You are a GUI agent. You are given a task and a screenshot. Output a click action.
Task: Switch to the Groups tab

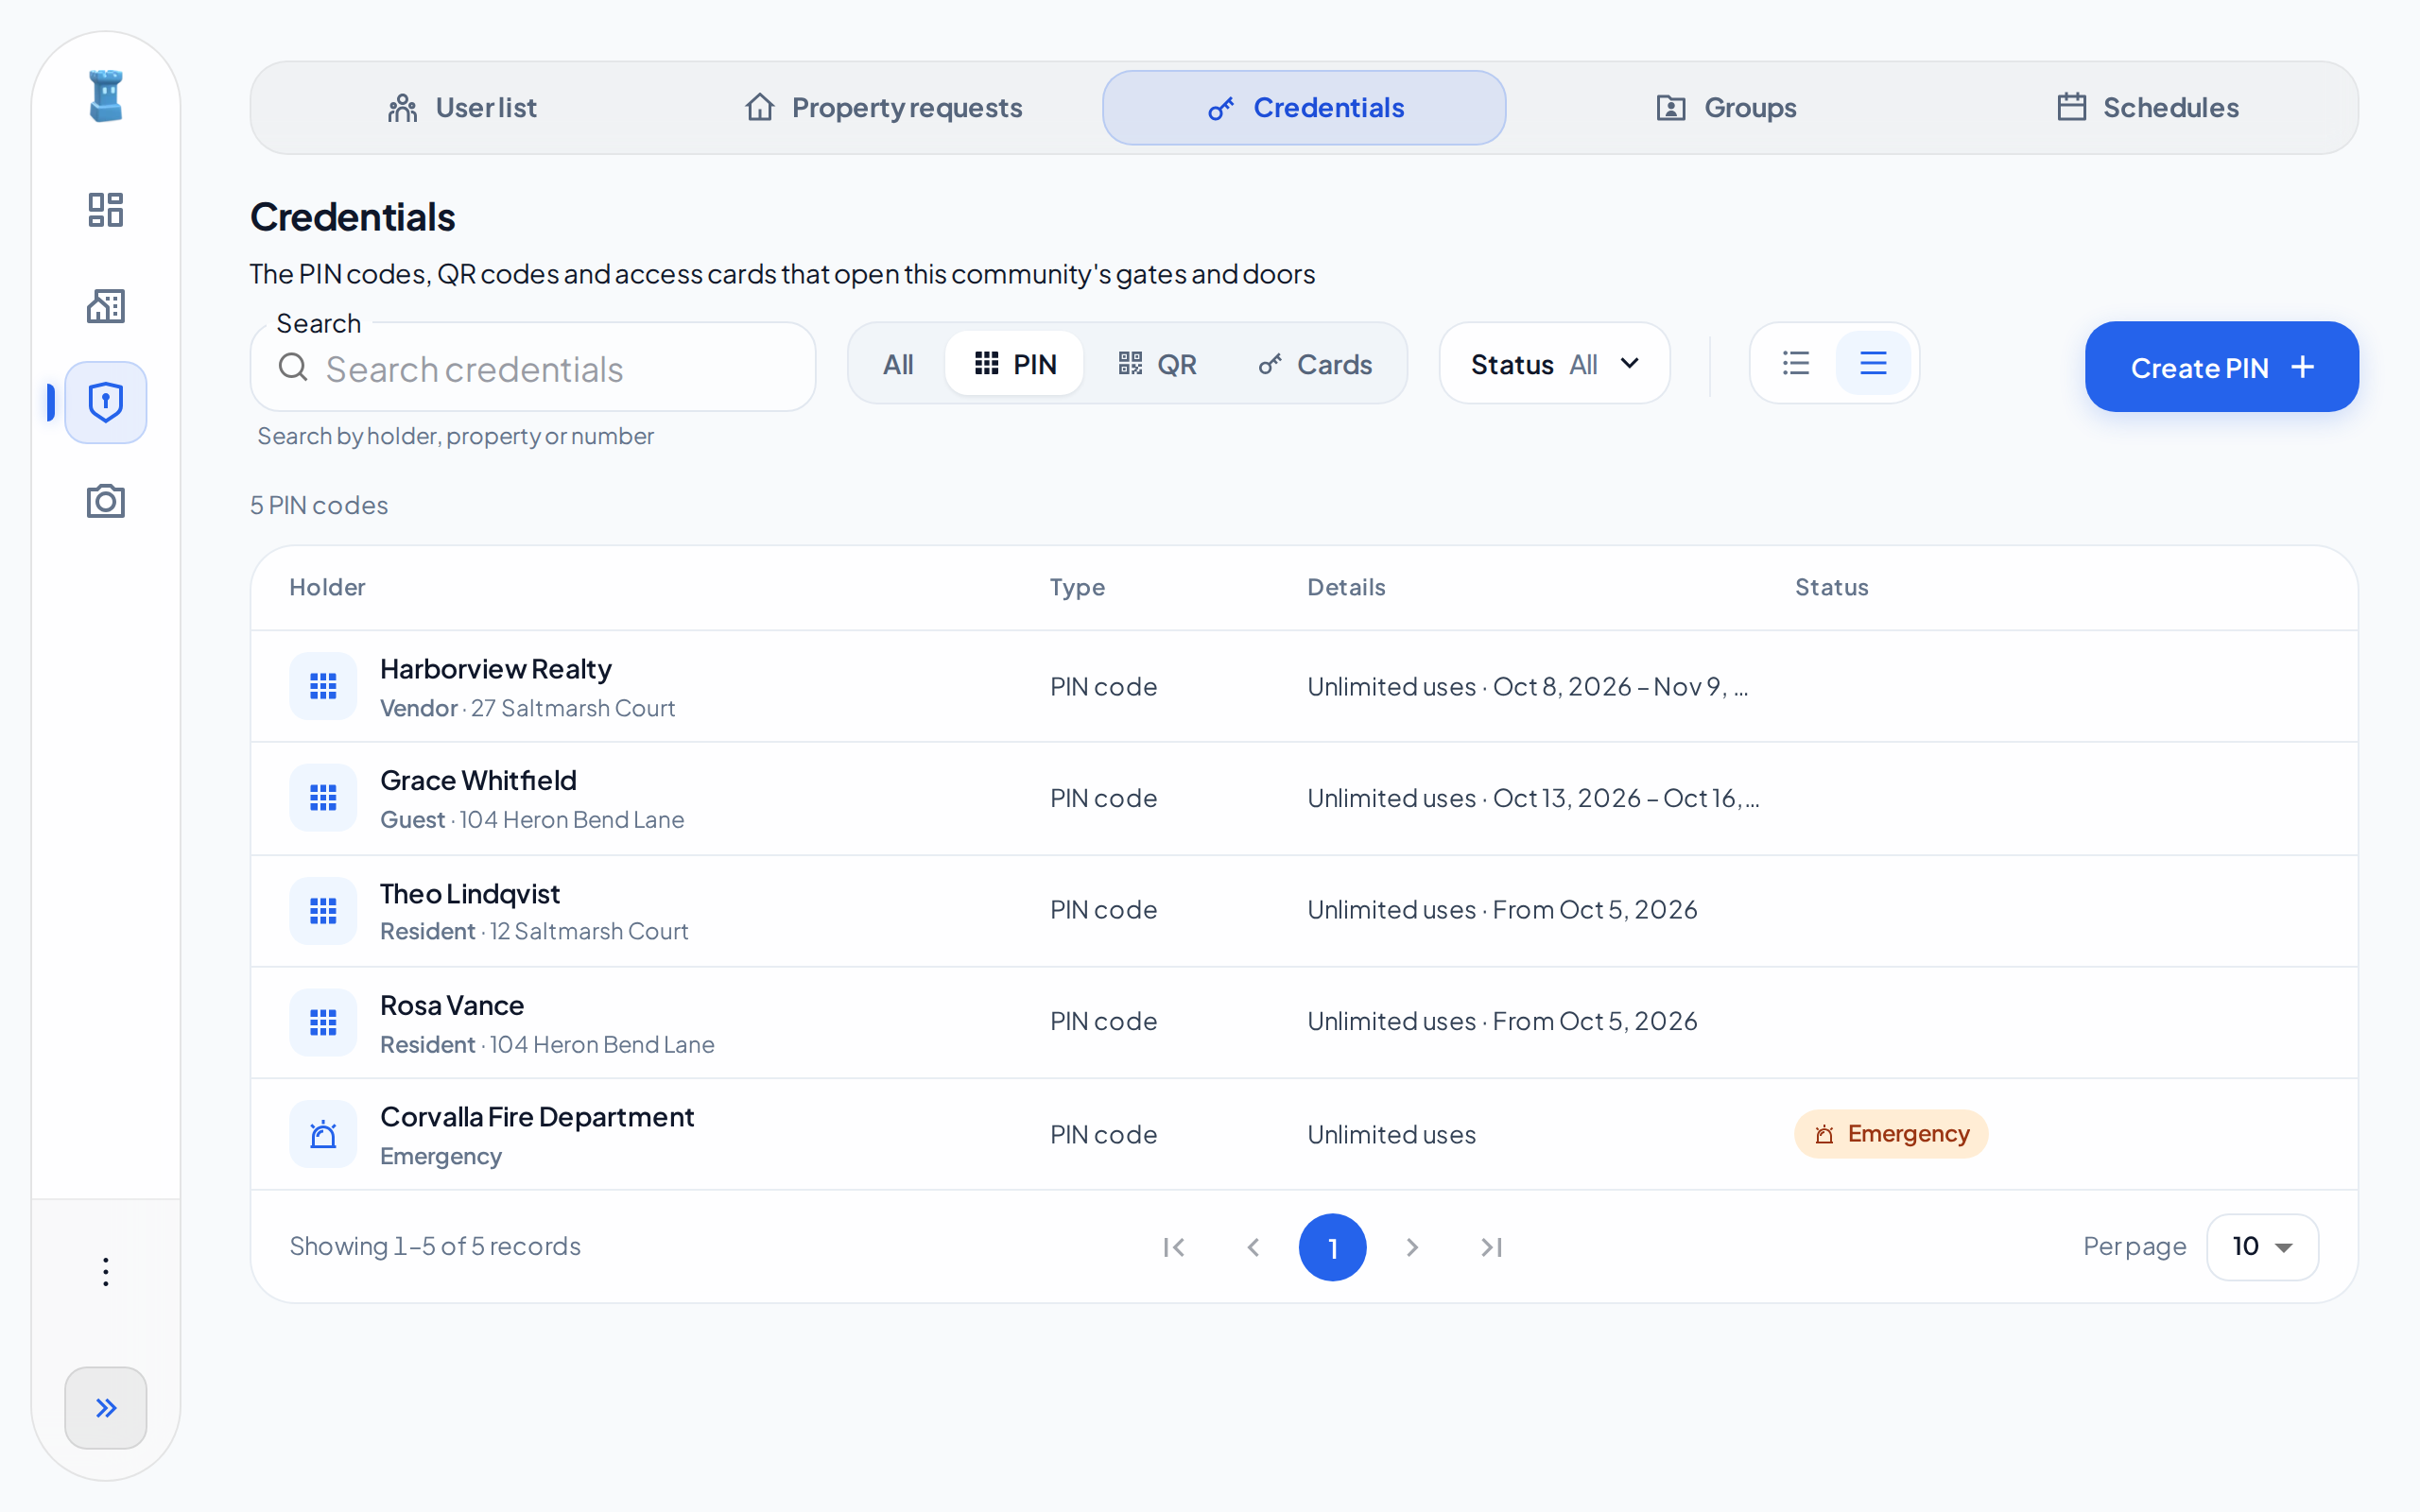tap(1726, 108)
